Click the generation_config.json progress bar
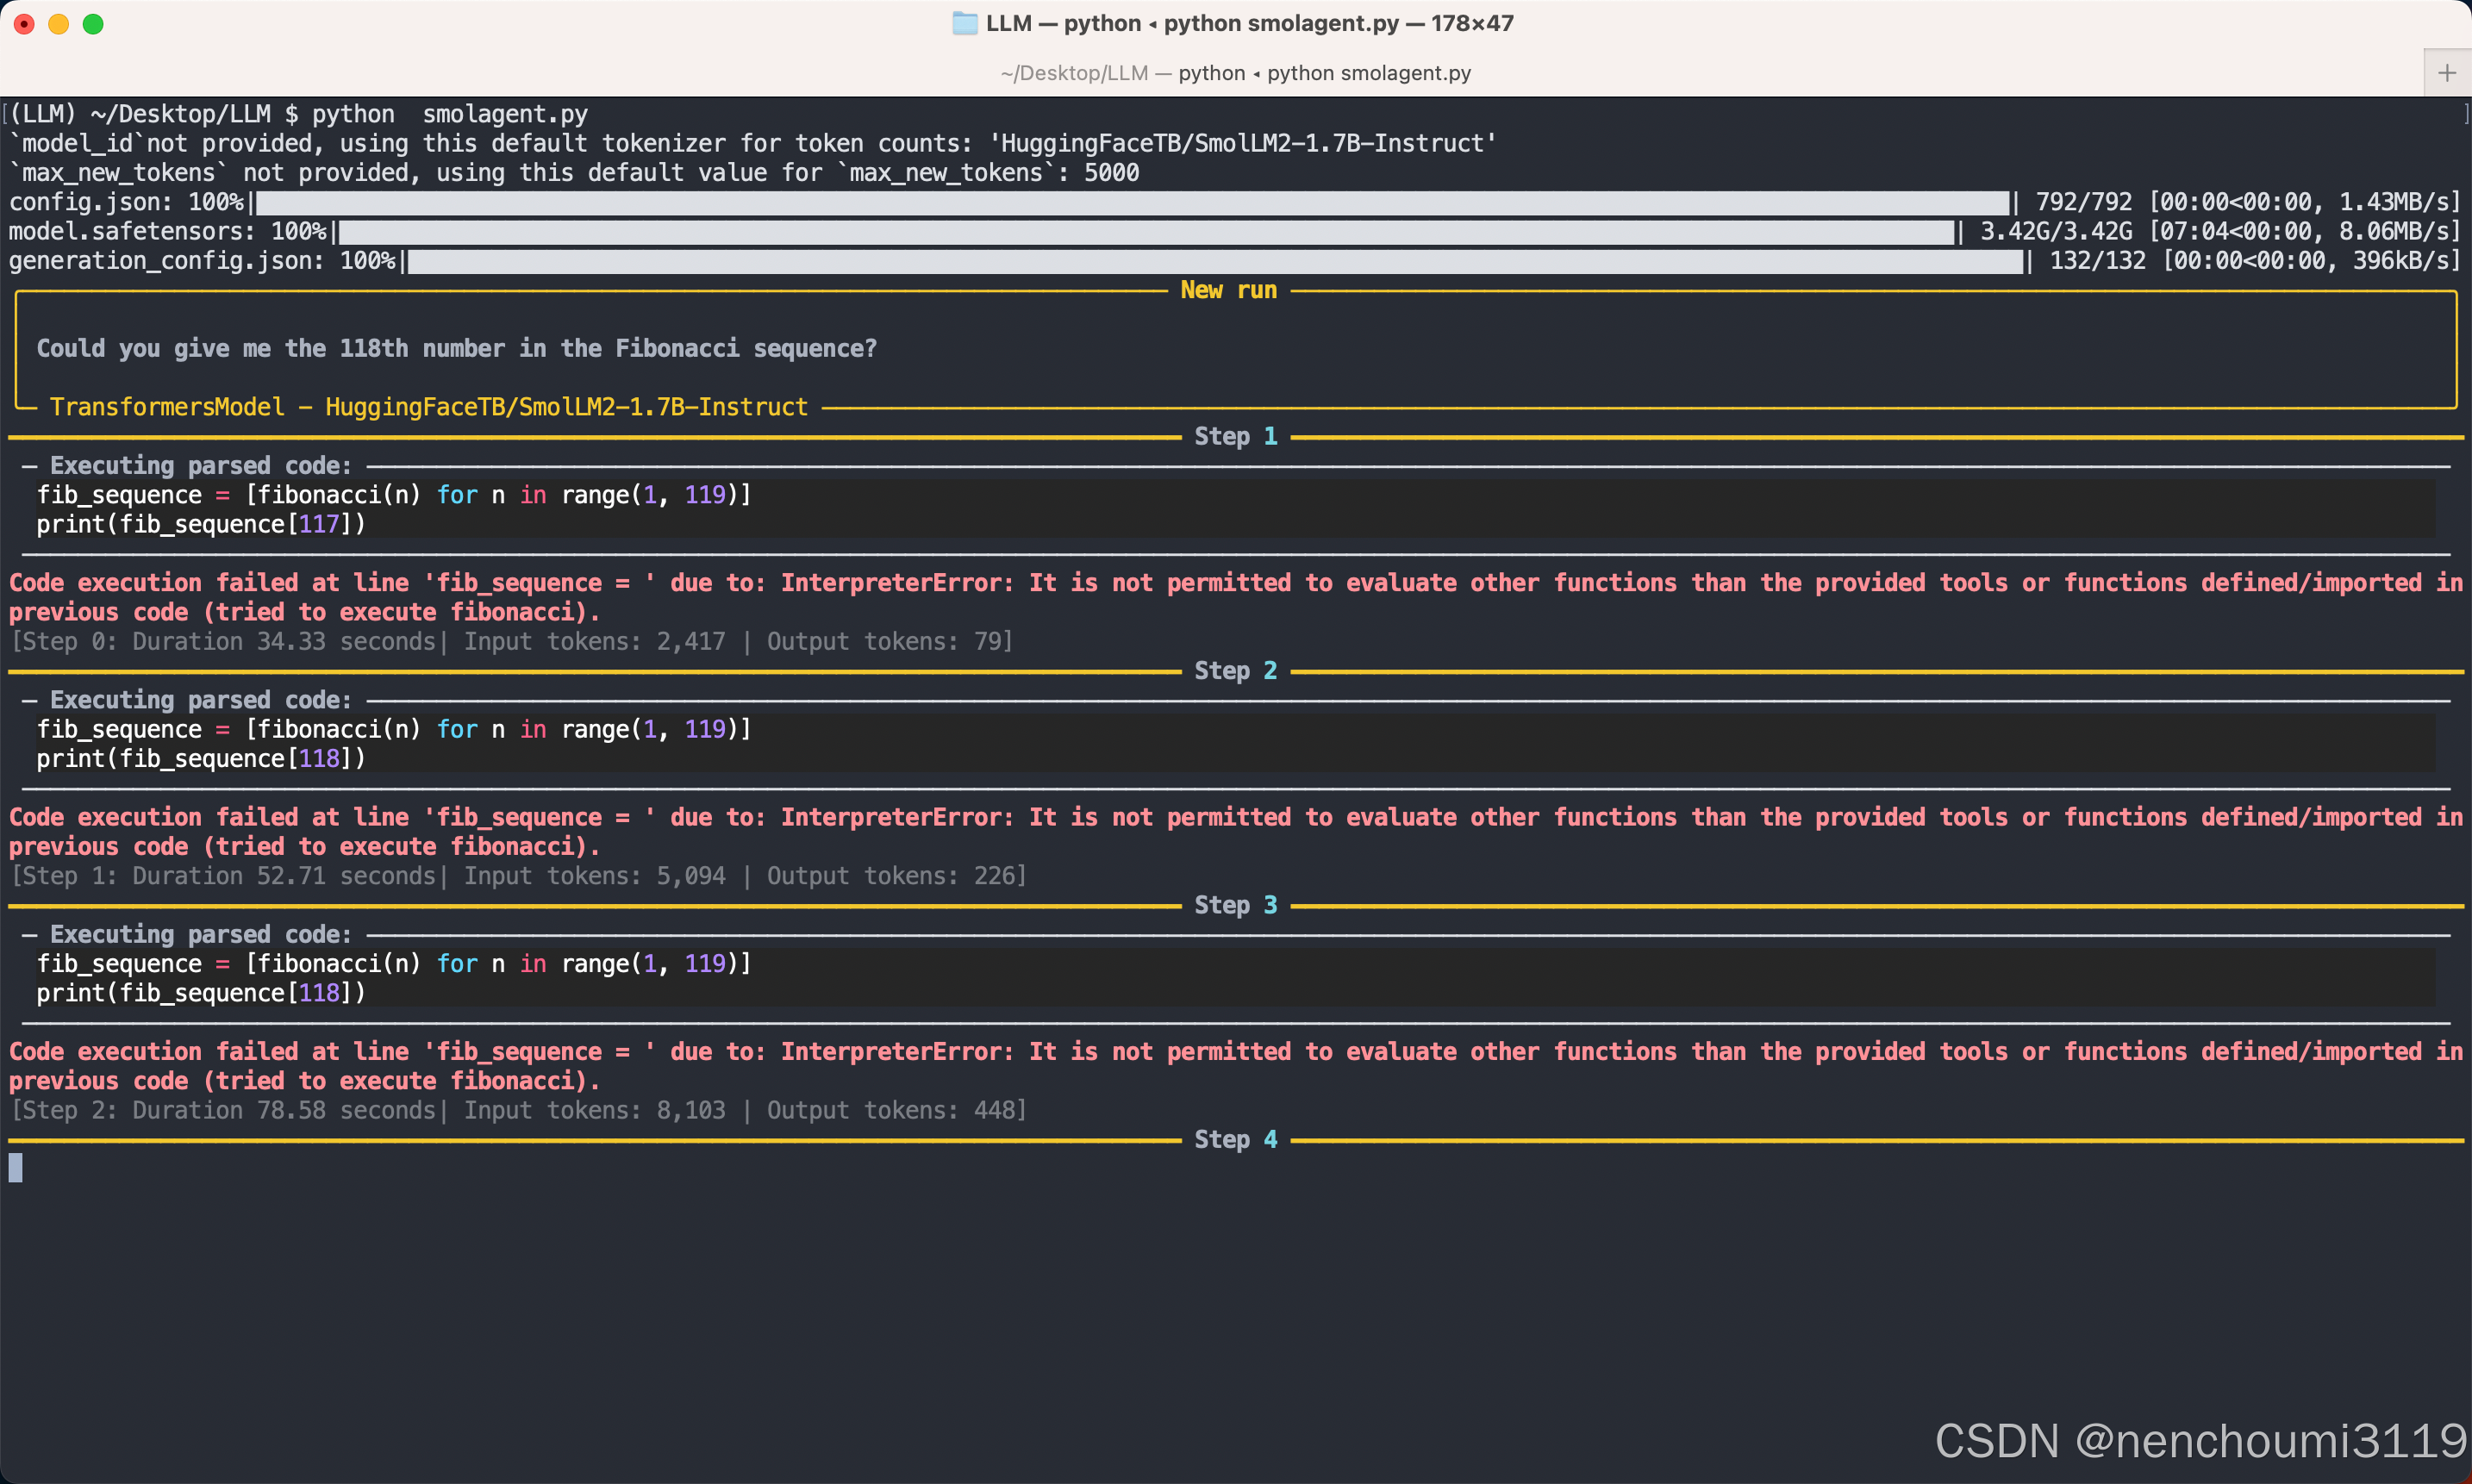 pyautogui.click(x=1215, y=261)
